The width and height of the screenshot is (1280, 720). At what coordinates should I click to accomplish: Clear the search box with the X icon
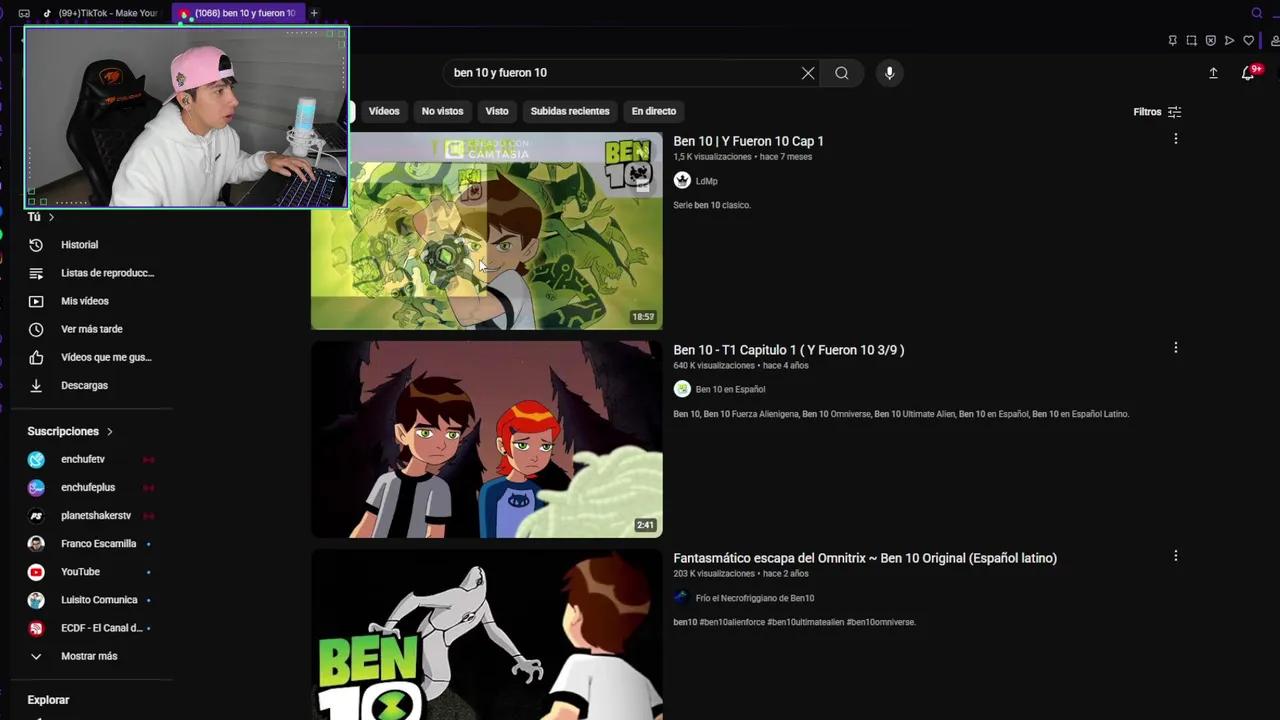[808, 73]
